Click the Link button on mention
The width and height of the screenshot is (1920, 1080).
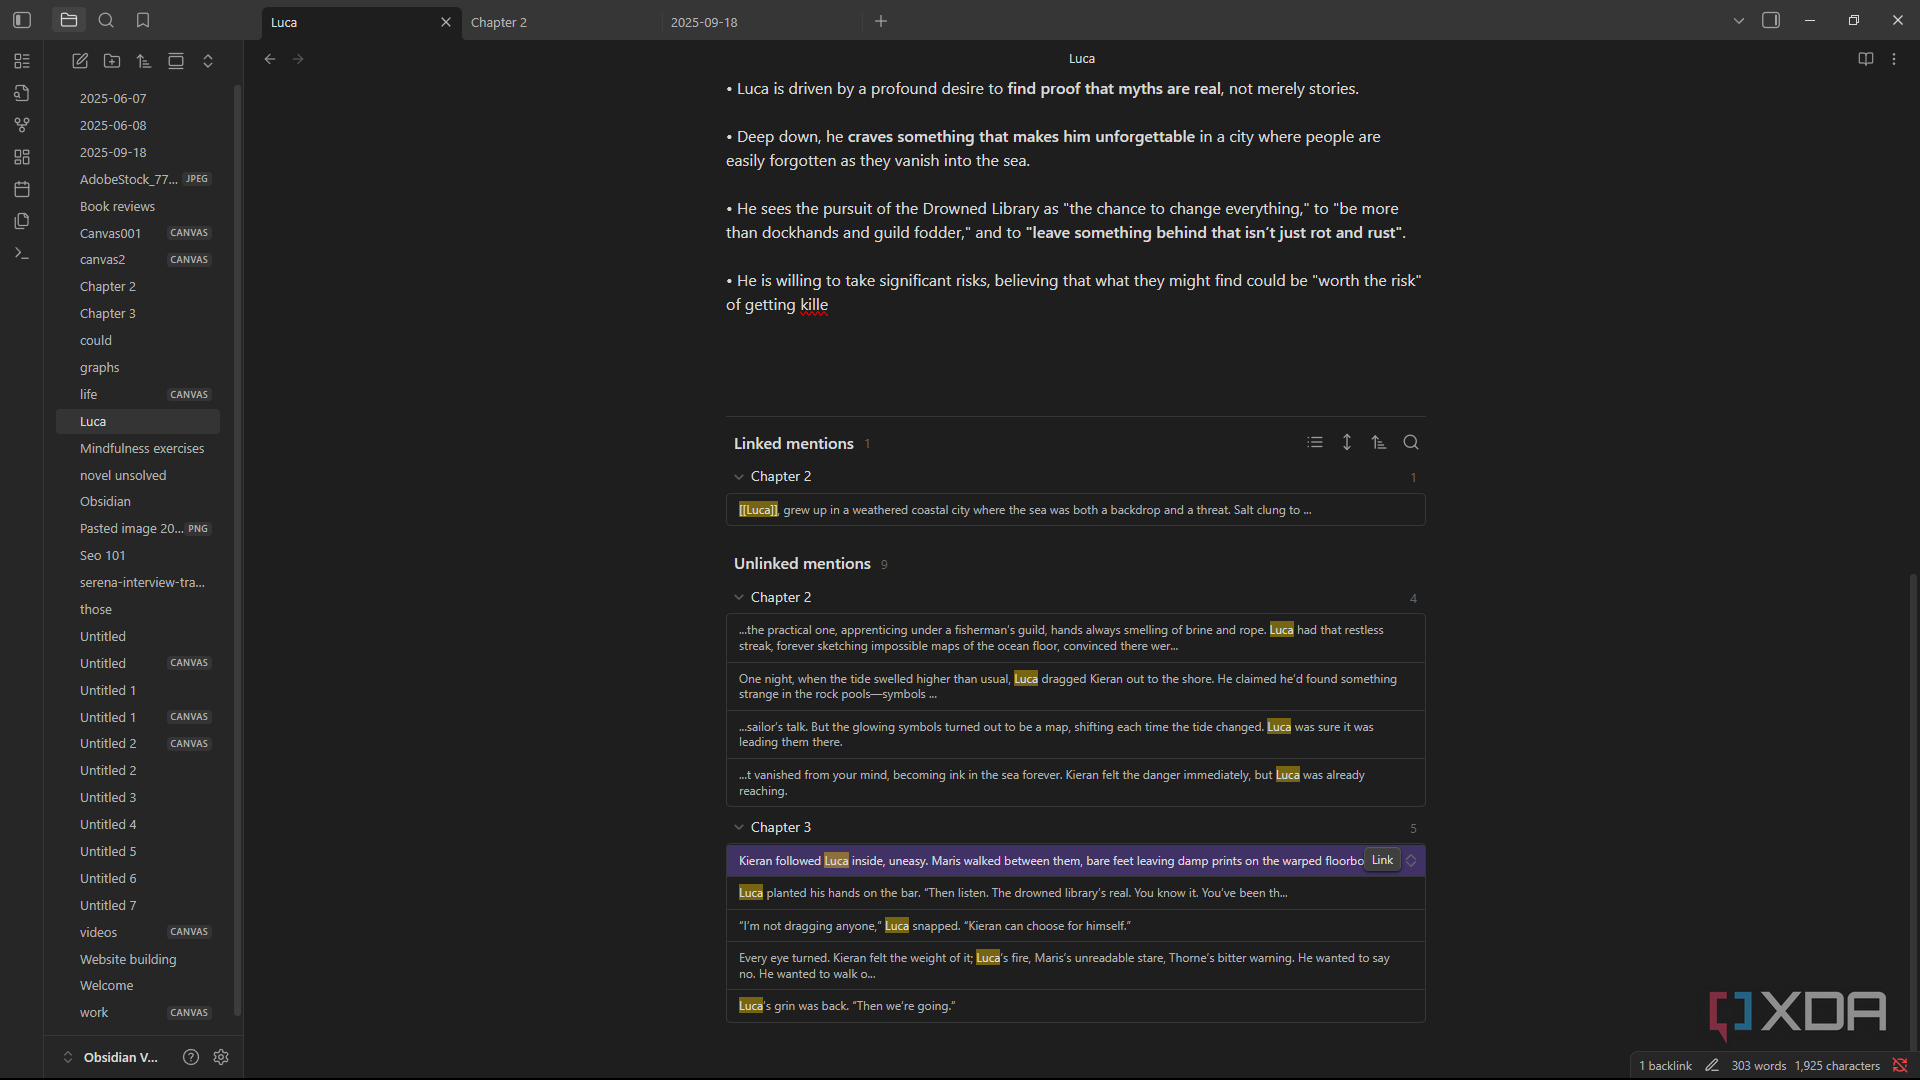1382,860
